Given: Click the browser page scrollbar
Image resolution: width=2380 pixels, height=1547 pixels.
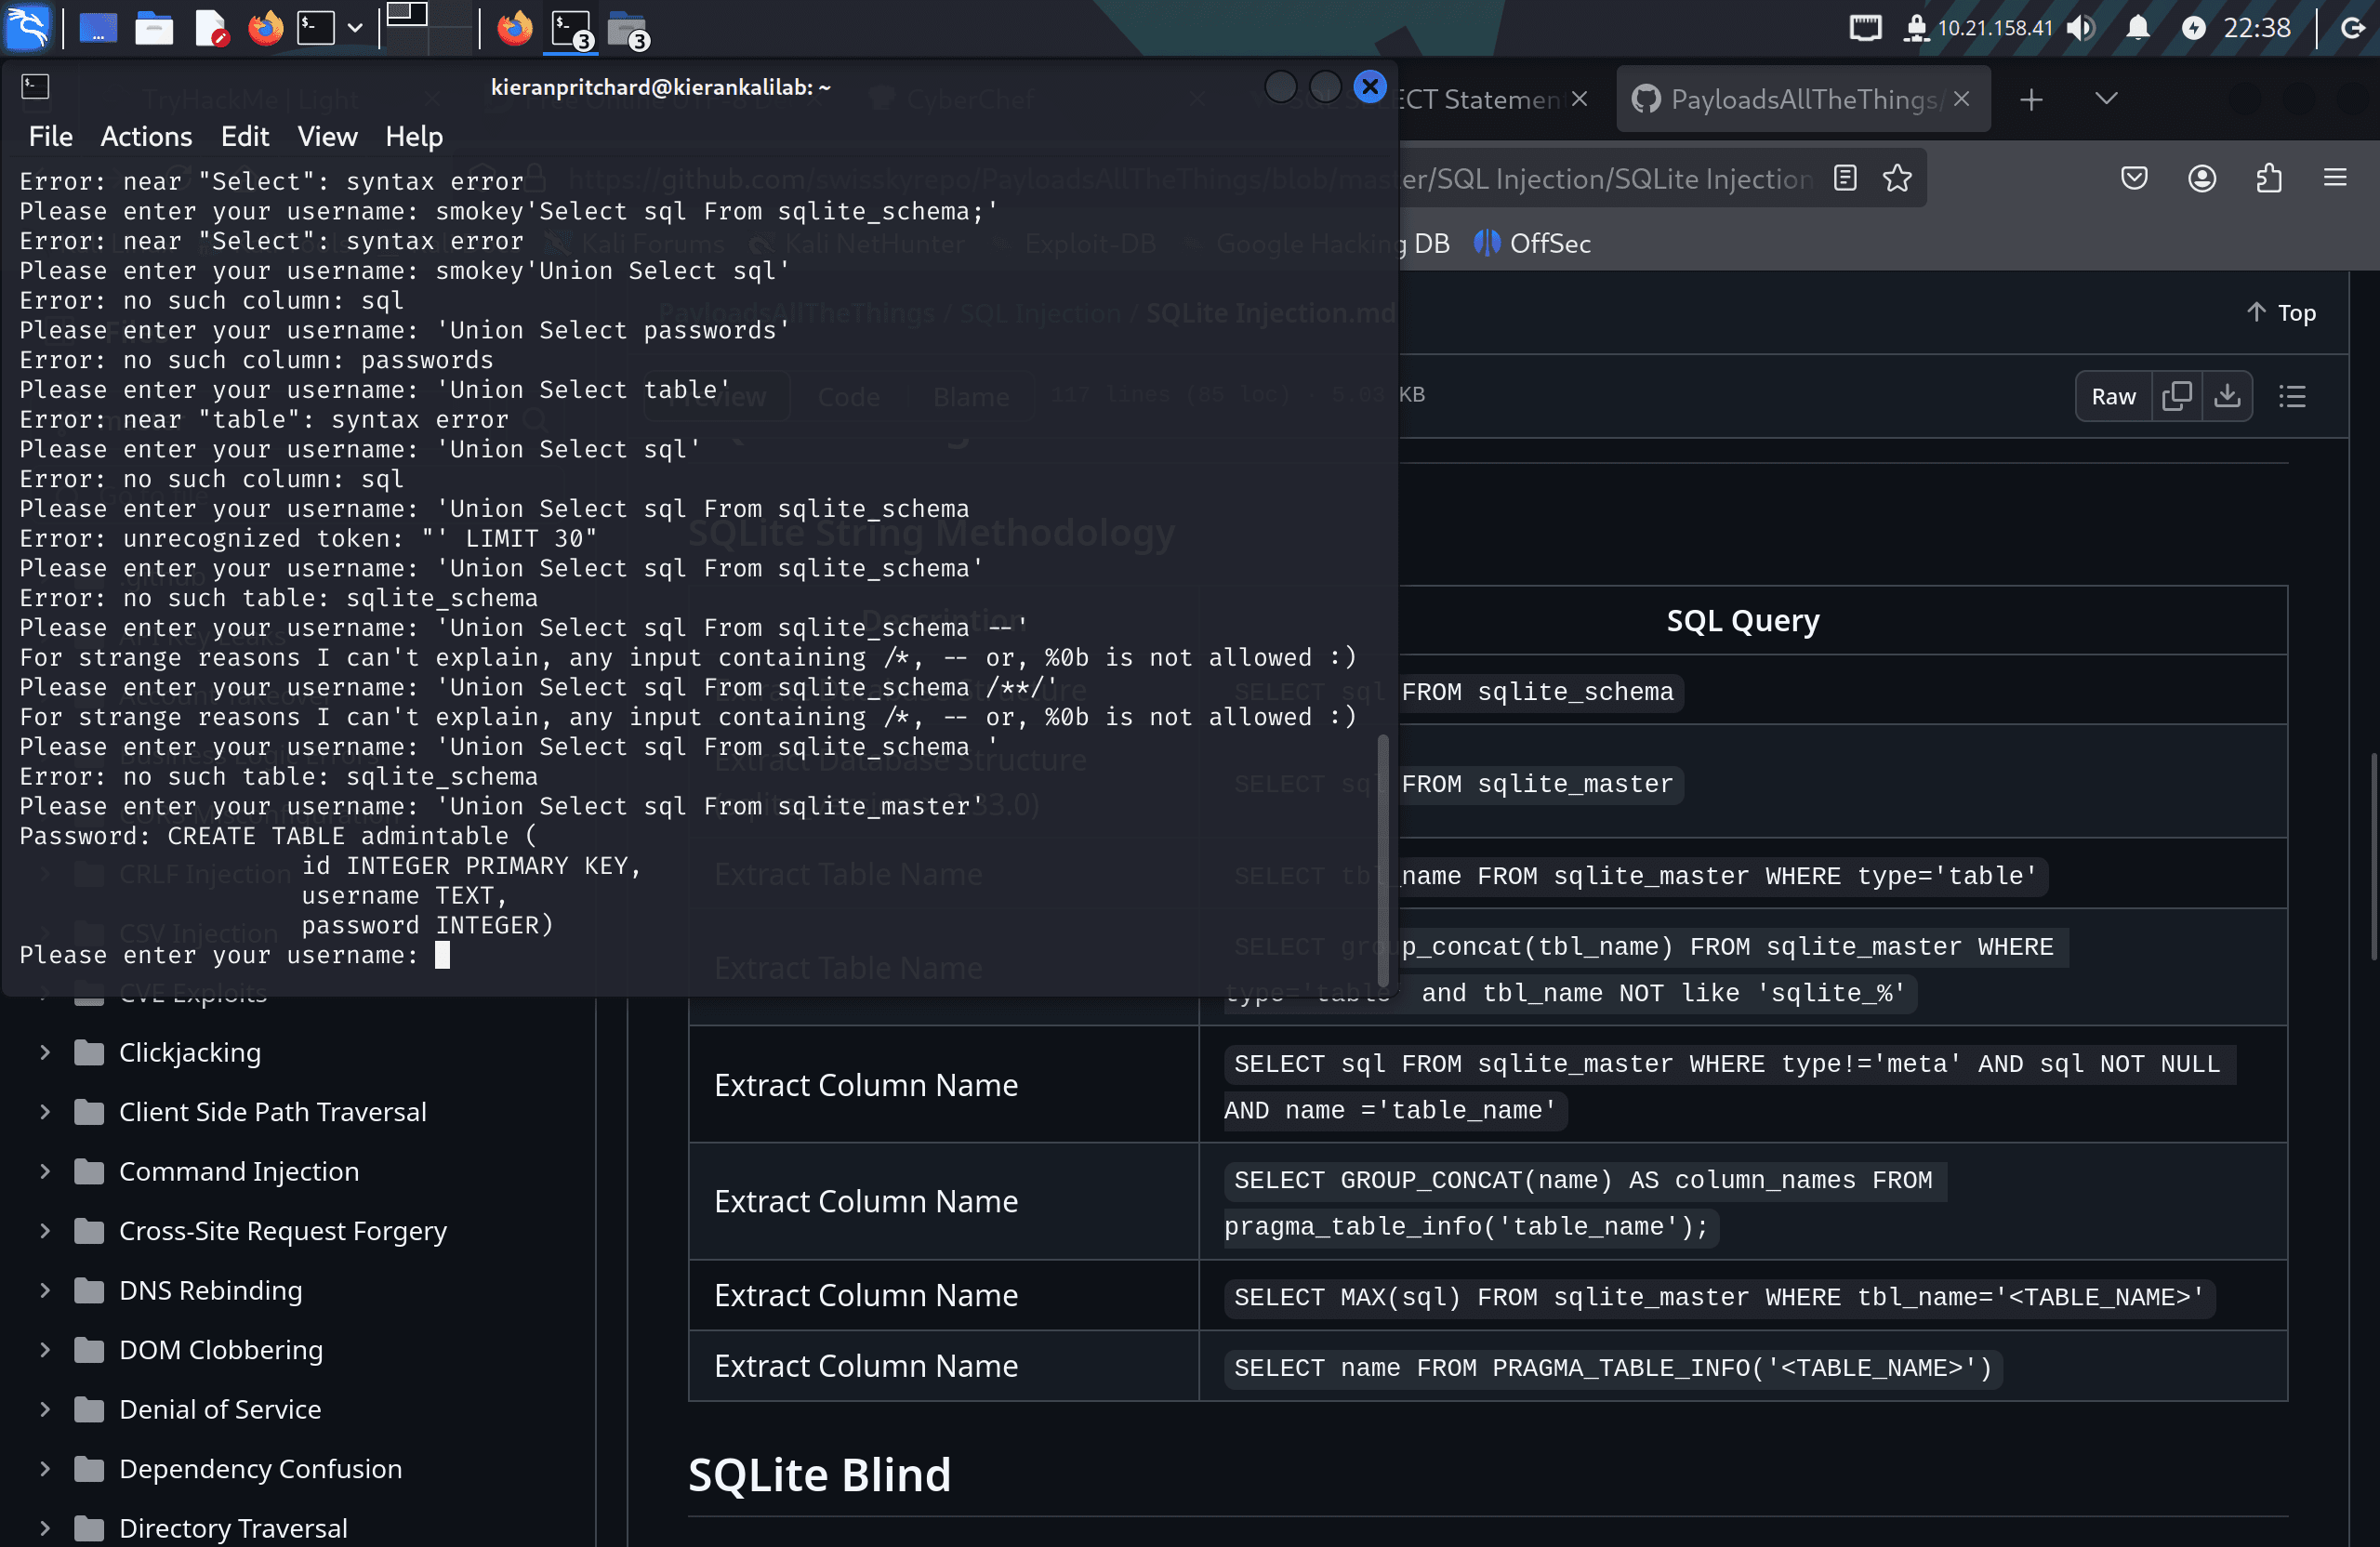Looking at the screenshot, I should [x=2373, y=857].
